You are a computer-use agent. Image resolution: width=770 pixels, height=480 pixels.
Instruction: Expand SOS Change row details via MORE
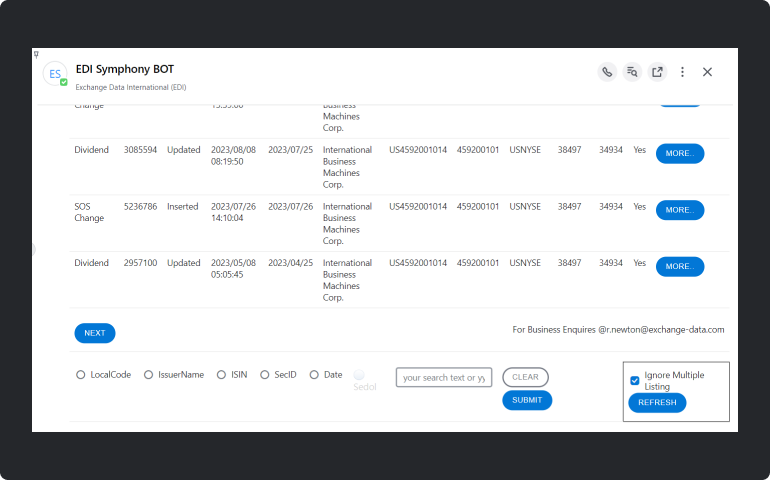pos(679,210)
